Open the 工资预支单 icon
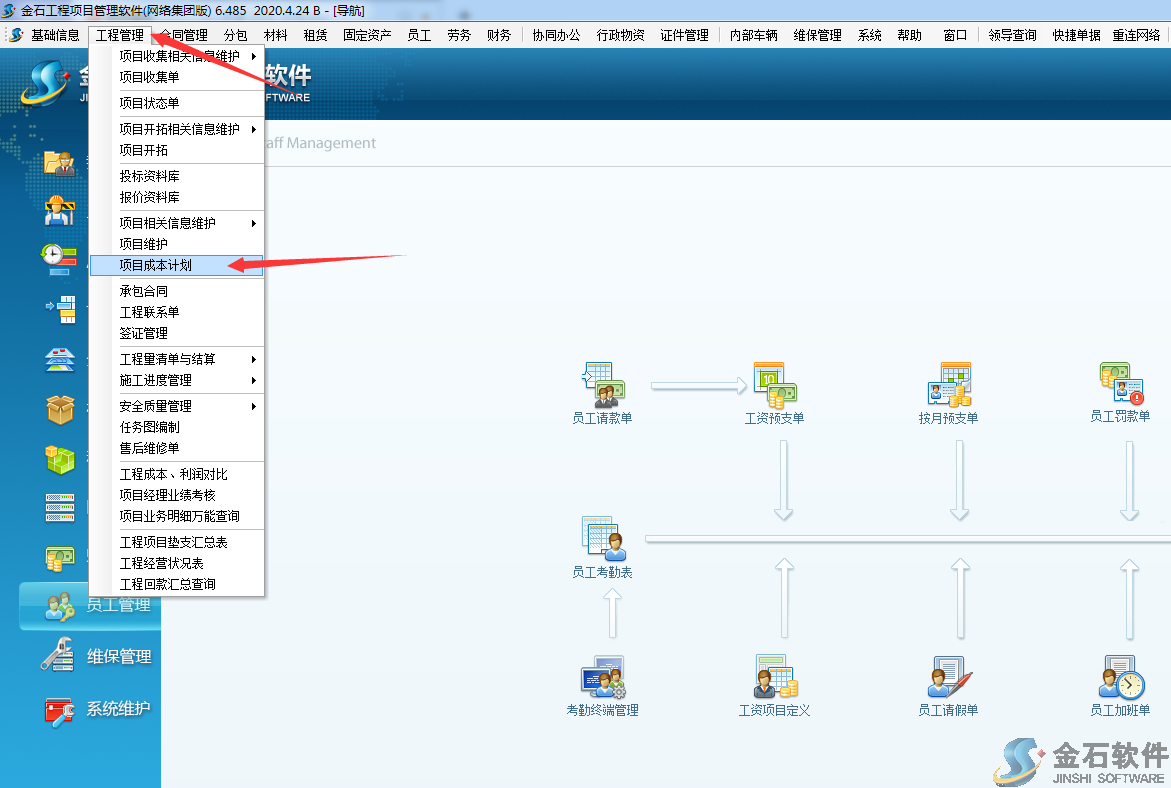Screen dimensions: 1171x788 click(x=774, y=384)
